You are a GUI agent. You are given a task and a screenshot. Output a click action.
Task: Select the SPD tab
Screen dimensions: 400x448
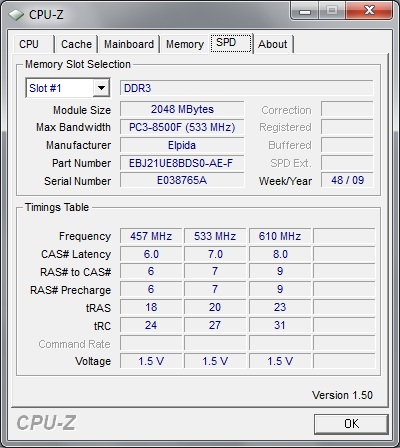[x=231, y=43]
